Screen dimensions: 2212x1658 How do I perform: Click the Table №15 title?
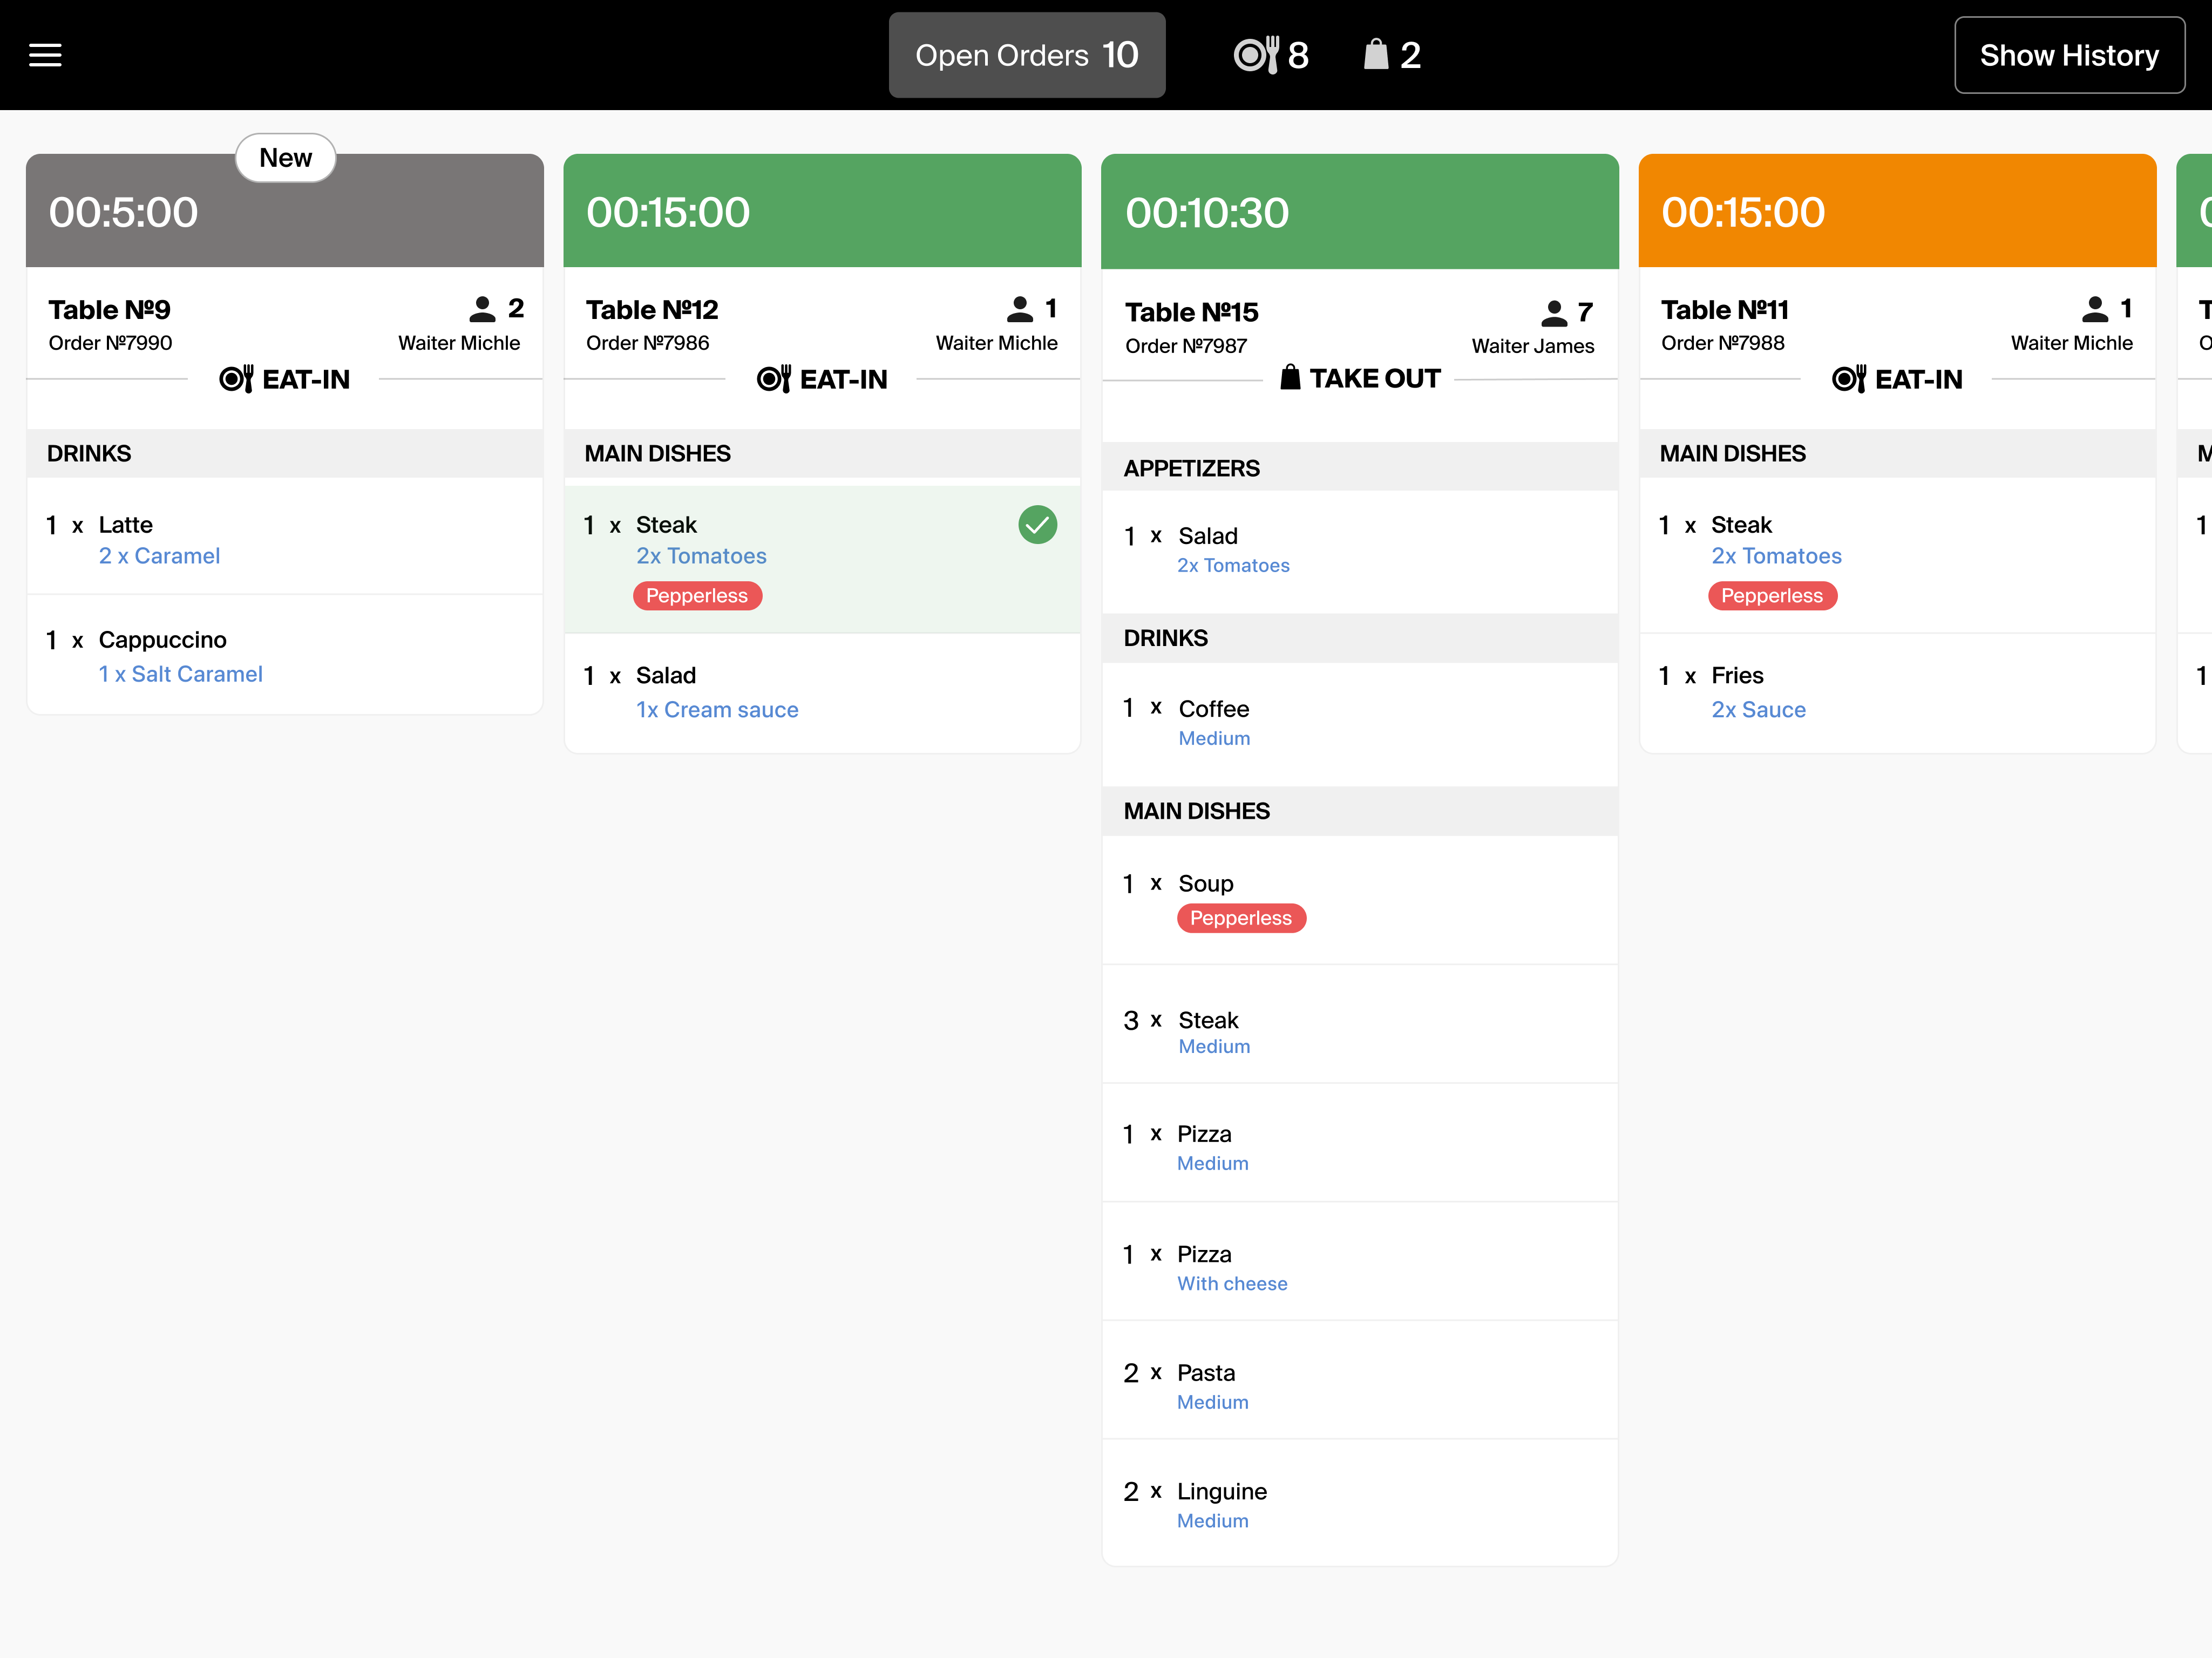tap(1191, 312)
